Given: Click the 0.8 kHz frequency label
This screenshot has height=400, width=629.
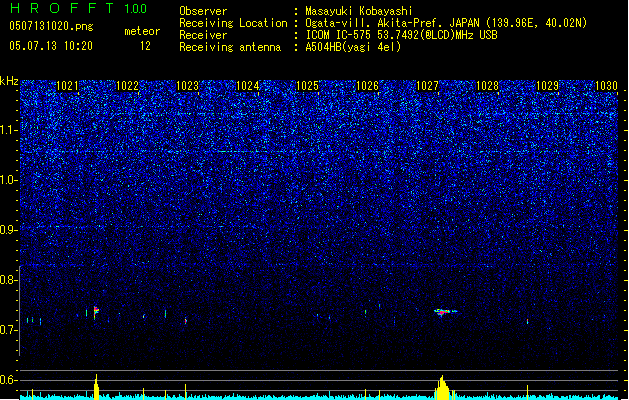Looking at the screenshot, I should click(9, 280).
